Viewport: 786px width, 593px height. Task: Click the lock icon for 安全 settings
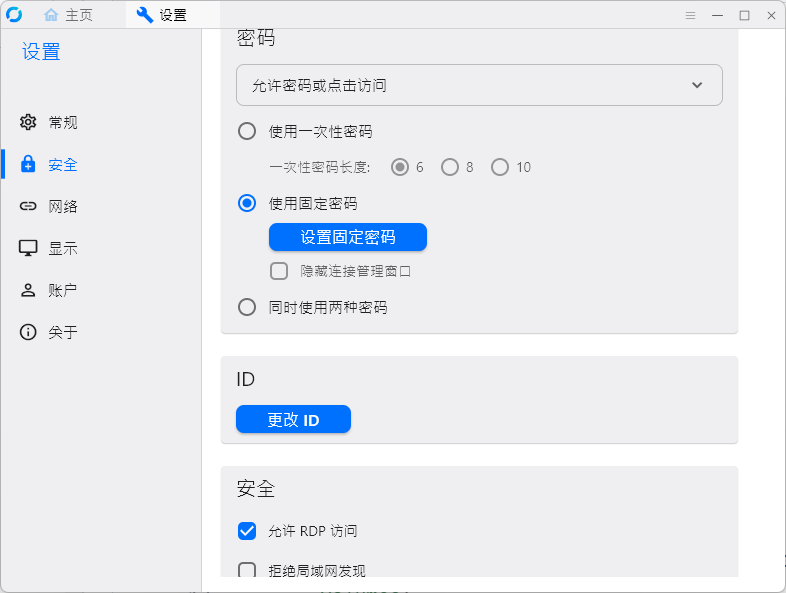coord(28,165)
